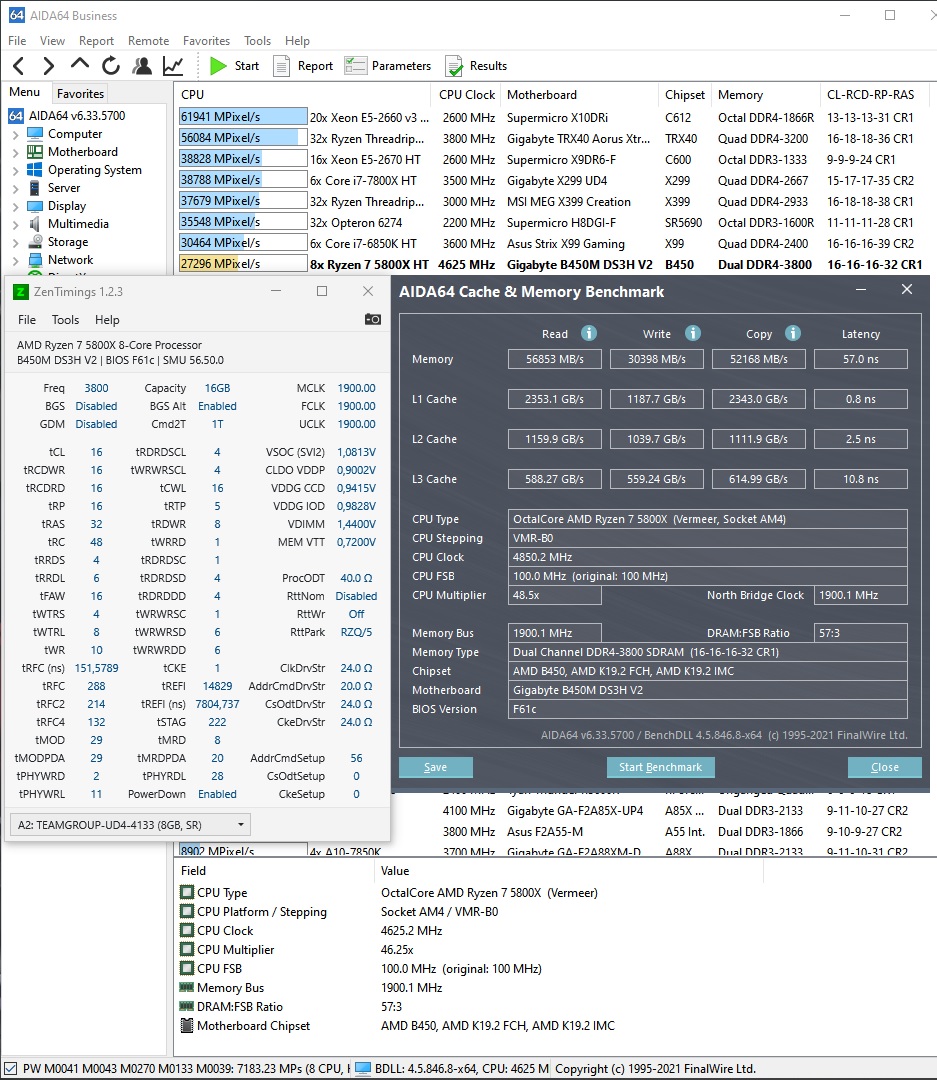Screen dimensions: 937x1080
Task: Toggle the status bar checkbox
Action: pos(10,1069)
